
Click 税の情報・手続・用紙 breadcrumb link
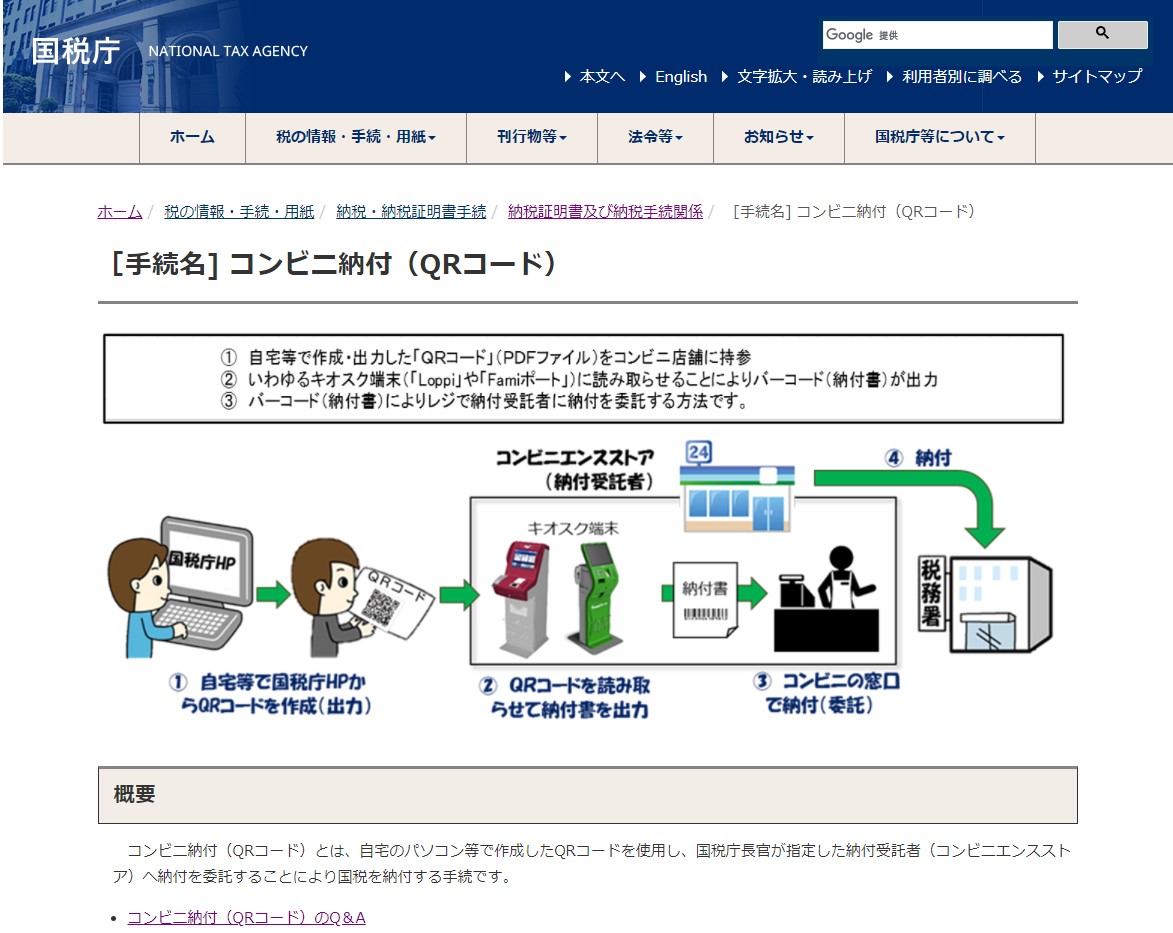[239, 212]
